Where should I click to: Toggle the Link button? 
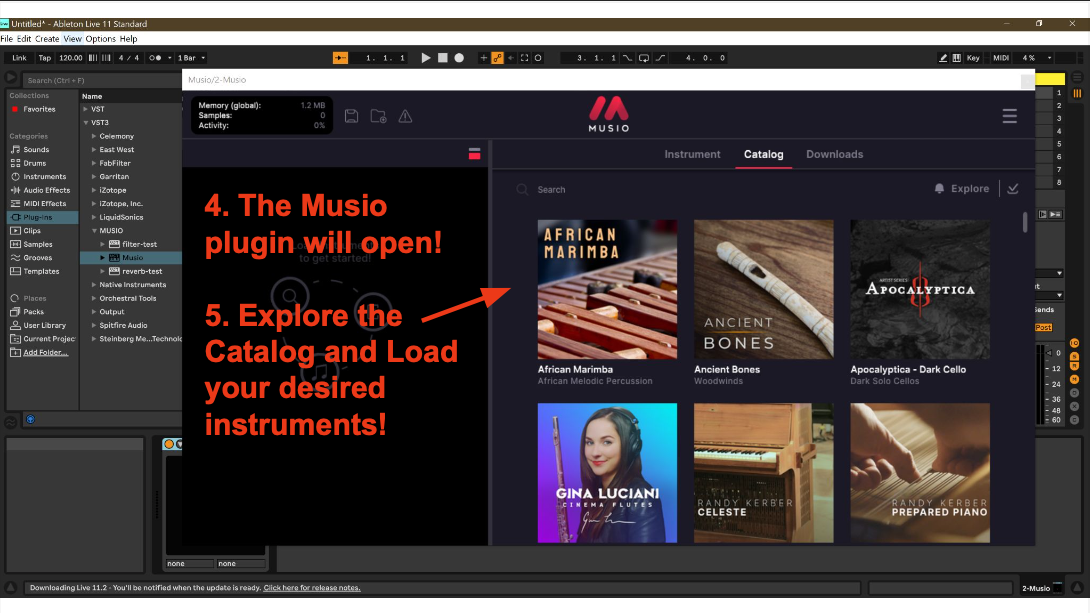pyautogui.click(x=19, y=58)
